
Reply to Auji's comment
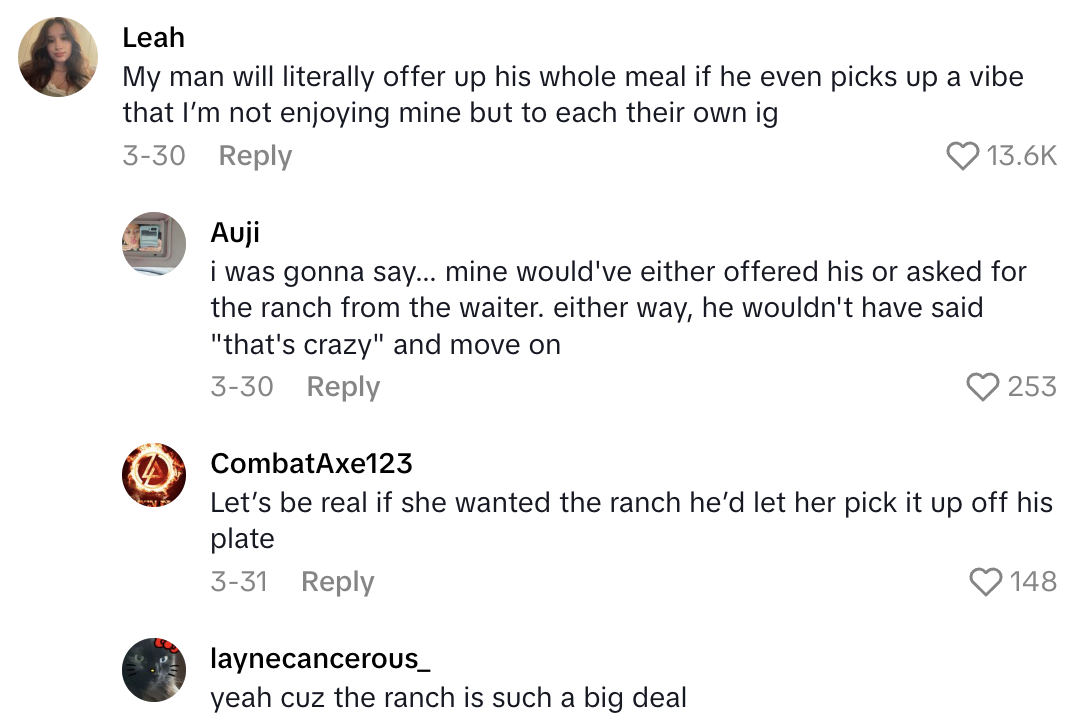click(343, 387)
